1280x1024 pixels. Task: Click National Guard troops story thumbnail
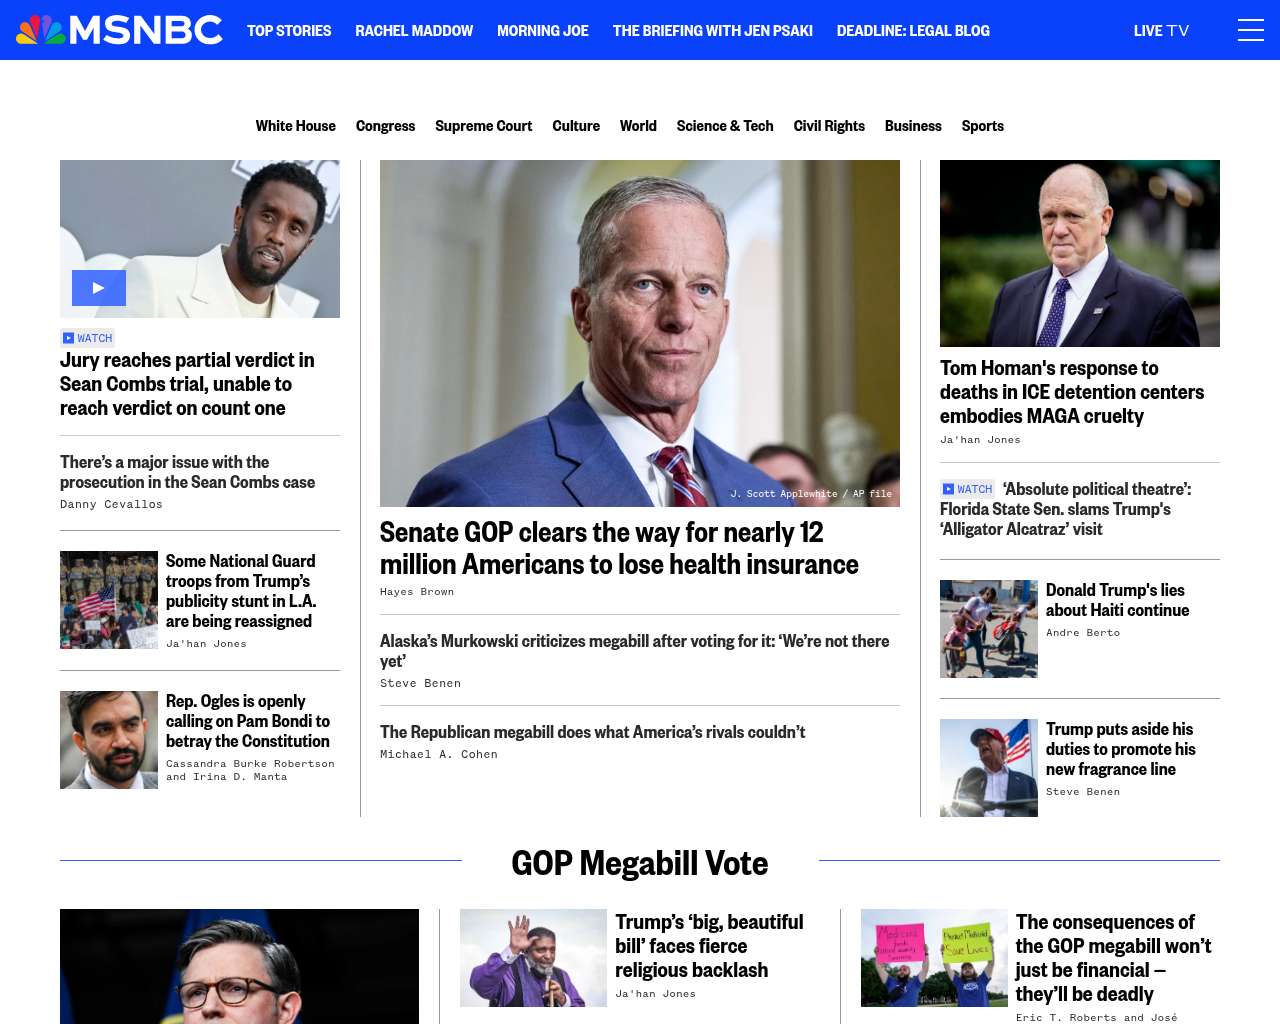(x=109, y=600)
